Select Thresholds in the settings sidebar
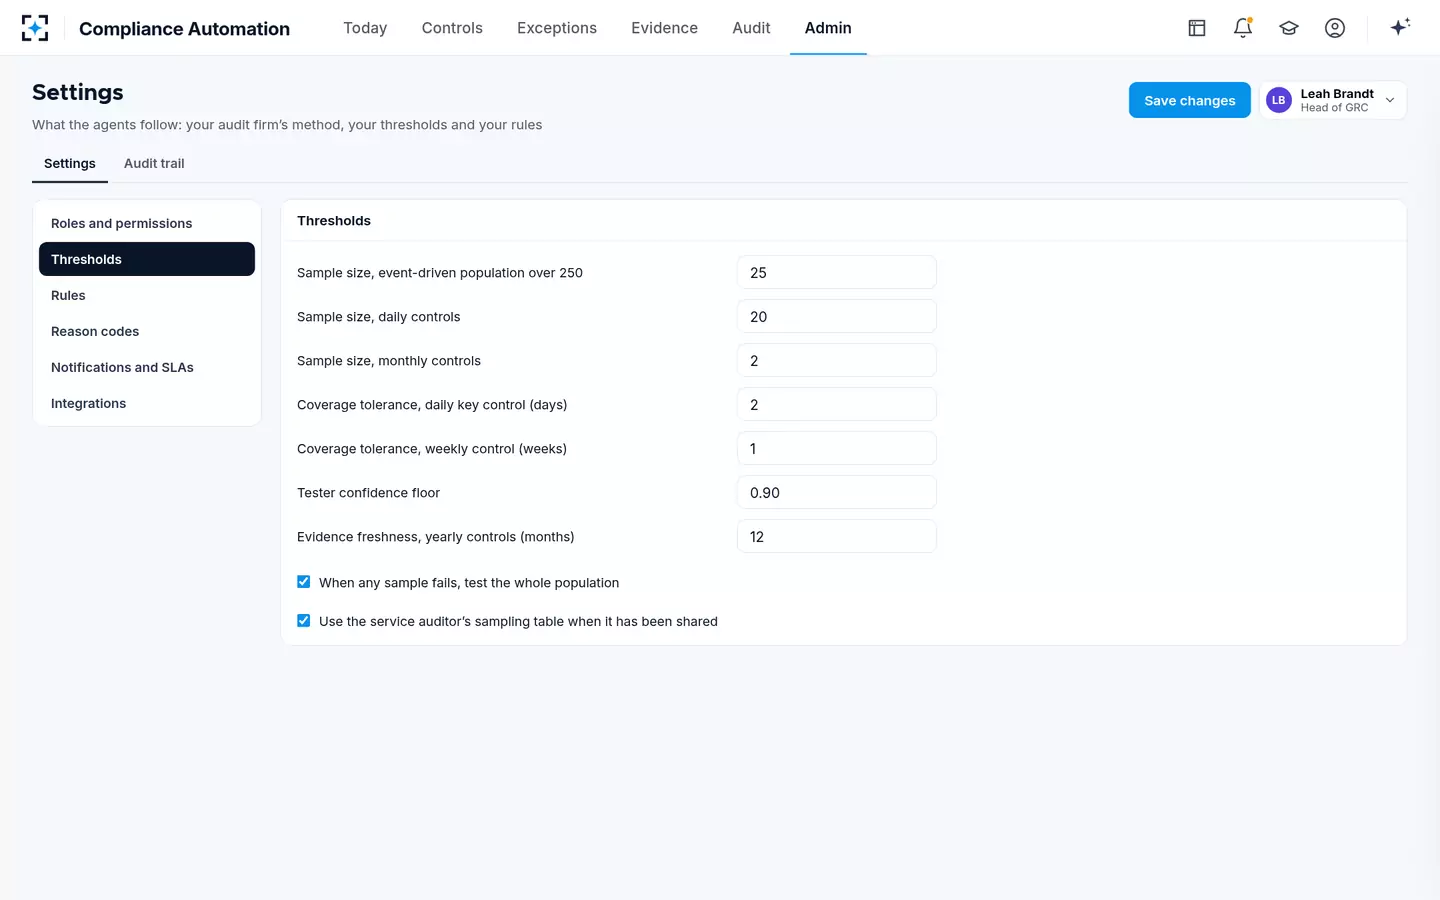The height and width of the screenshot is (900, 1440). tap(147, 259)
